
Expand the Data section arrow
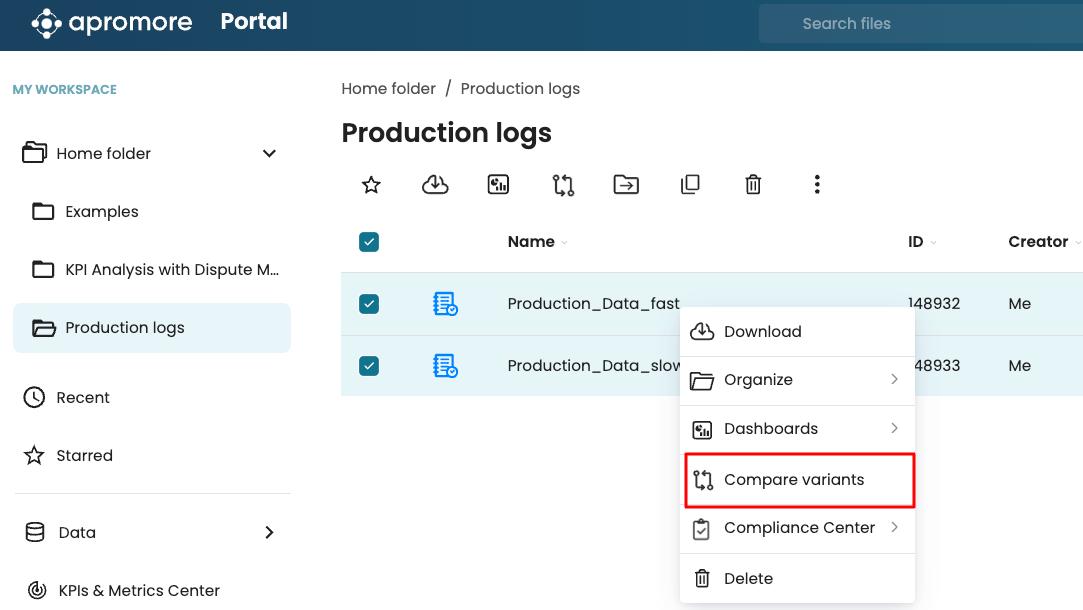[x=269, y=533]
